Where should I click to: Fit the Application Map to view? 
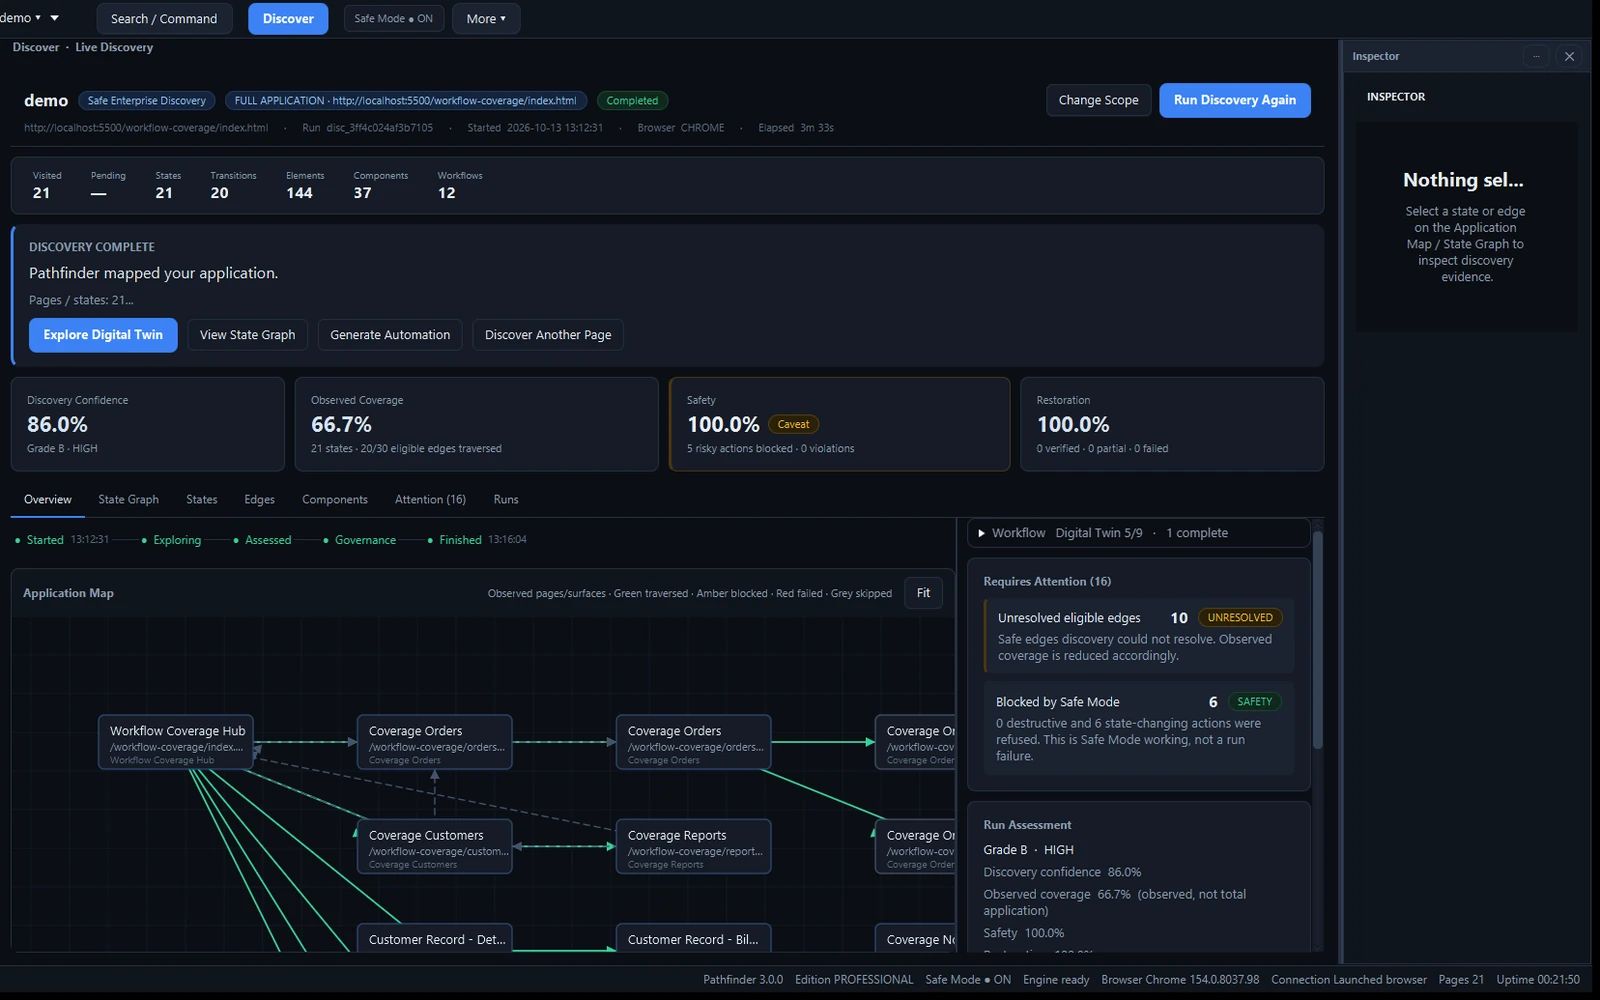[x=923, y=593]
